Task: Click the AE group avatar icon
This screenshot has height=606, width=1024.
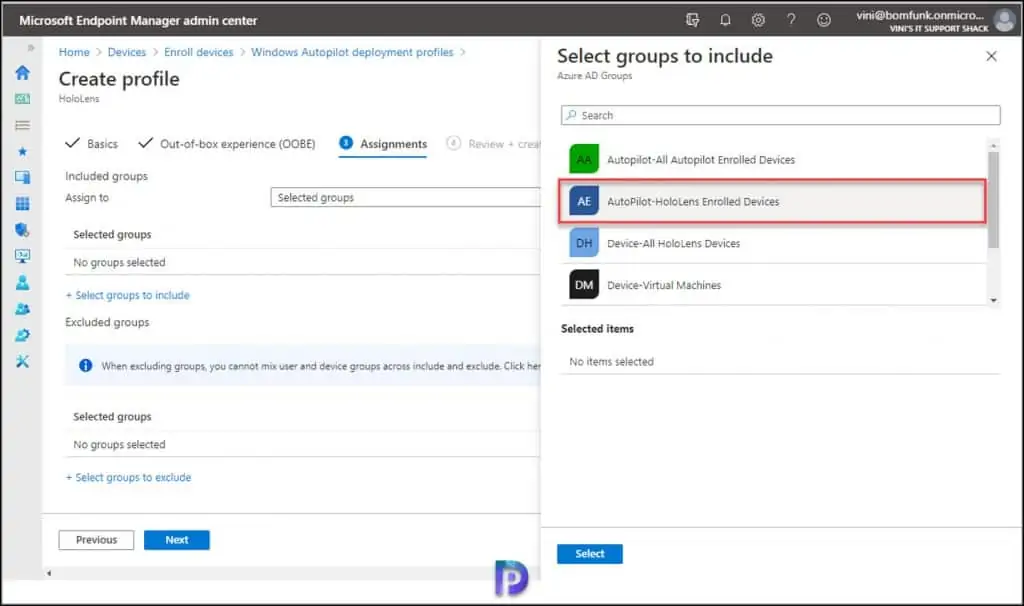Action: pyautogui.click(x=584, y=201)
